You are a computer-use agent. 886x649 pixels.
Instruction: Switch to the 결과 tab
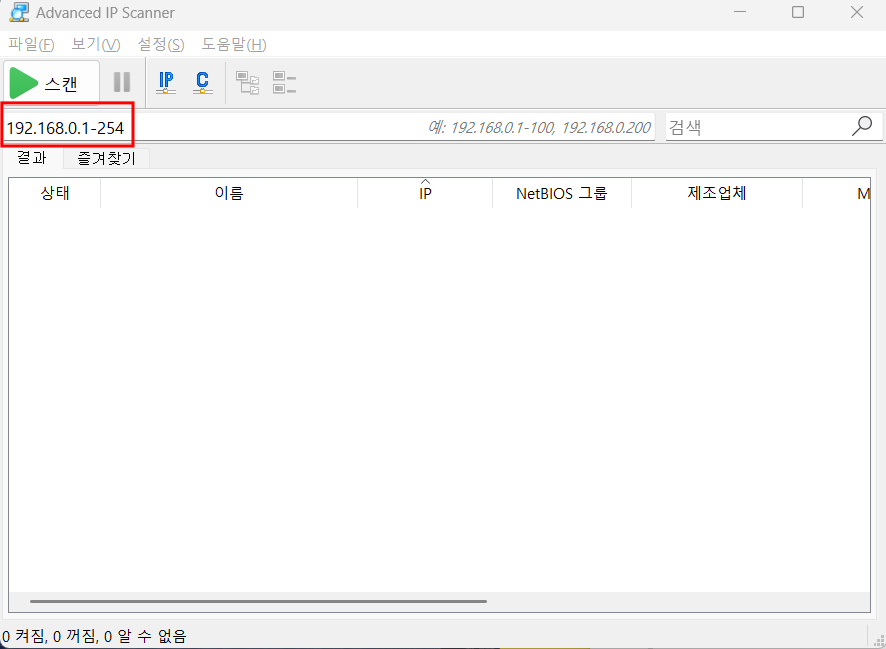(x=32, y=158)
